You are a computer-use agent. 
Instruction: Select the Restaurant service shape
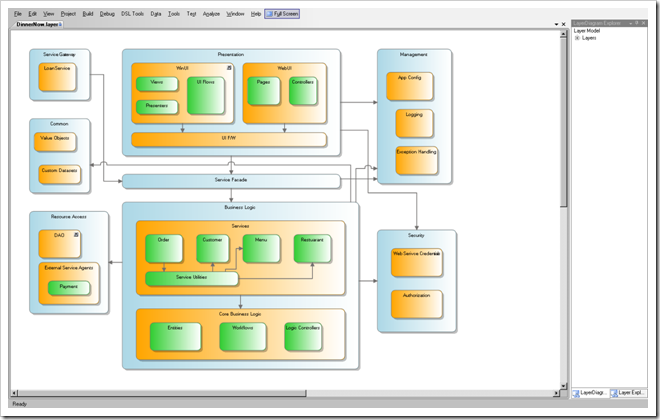(312, 249)
